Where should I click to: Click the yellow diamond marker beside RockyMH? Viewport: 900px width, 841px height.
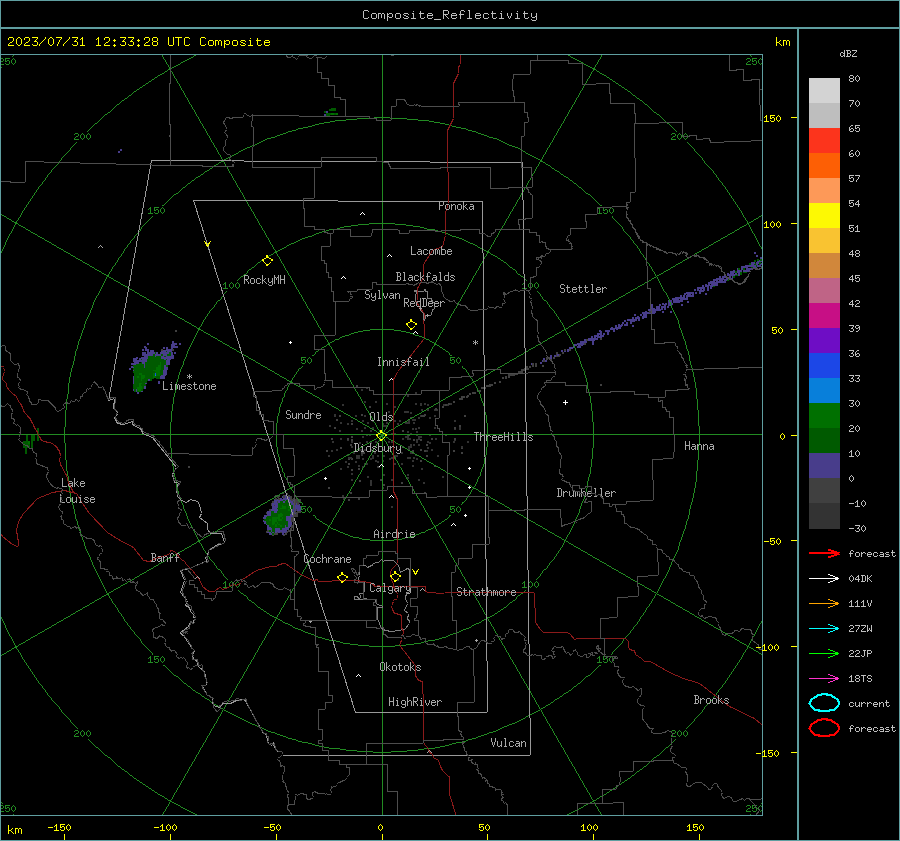point(267,261)
